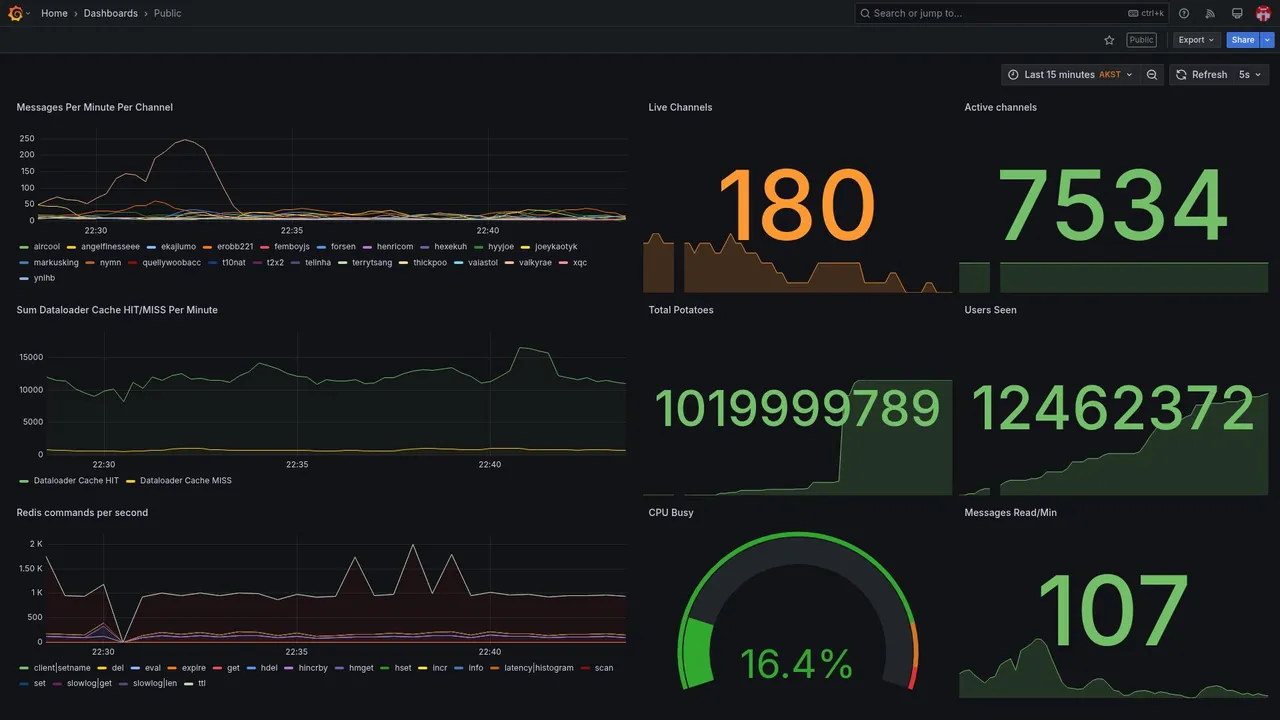Click the Sum Dataloader Cache HIT/MISS title

tap(117, 310)
